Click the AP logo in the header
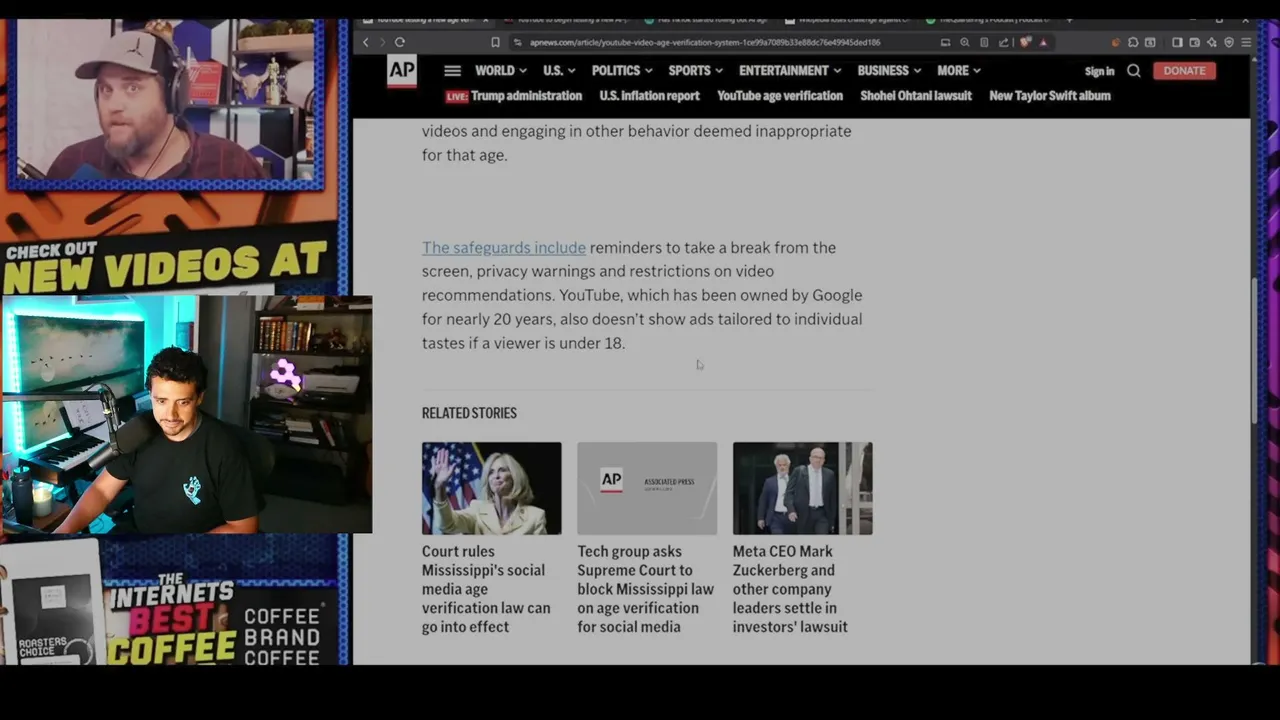 (402, 71)
